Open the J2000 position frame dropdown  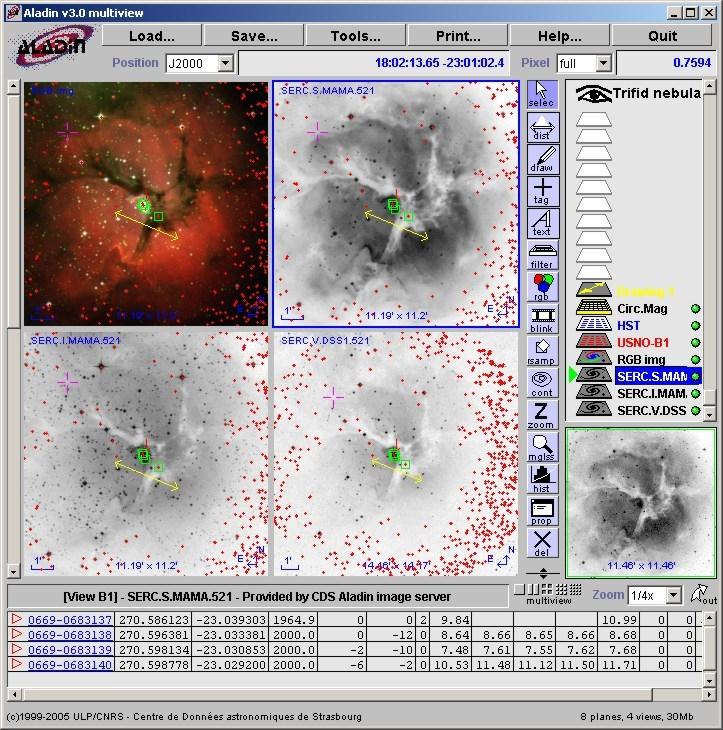[224, 63]
